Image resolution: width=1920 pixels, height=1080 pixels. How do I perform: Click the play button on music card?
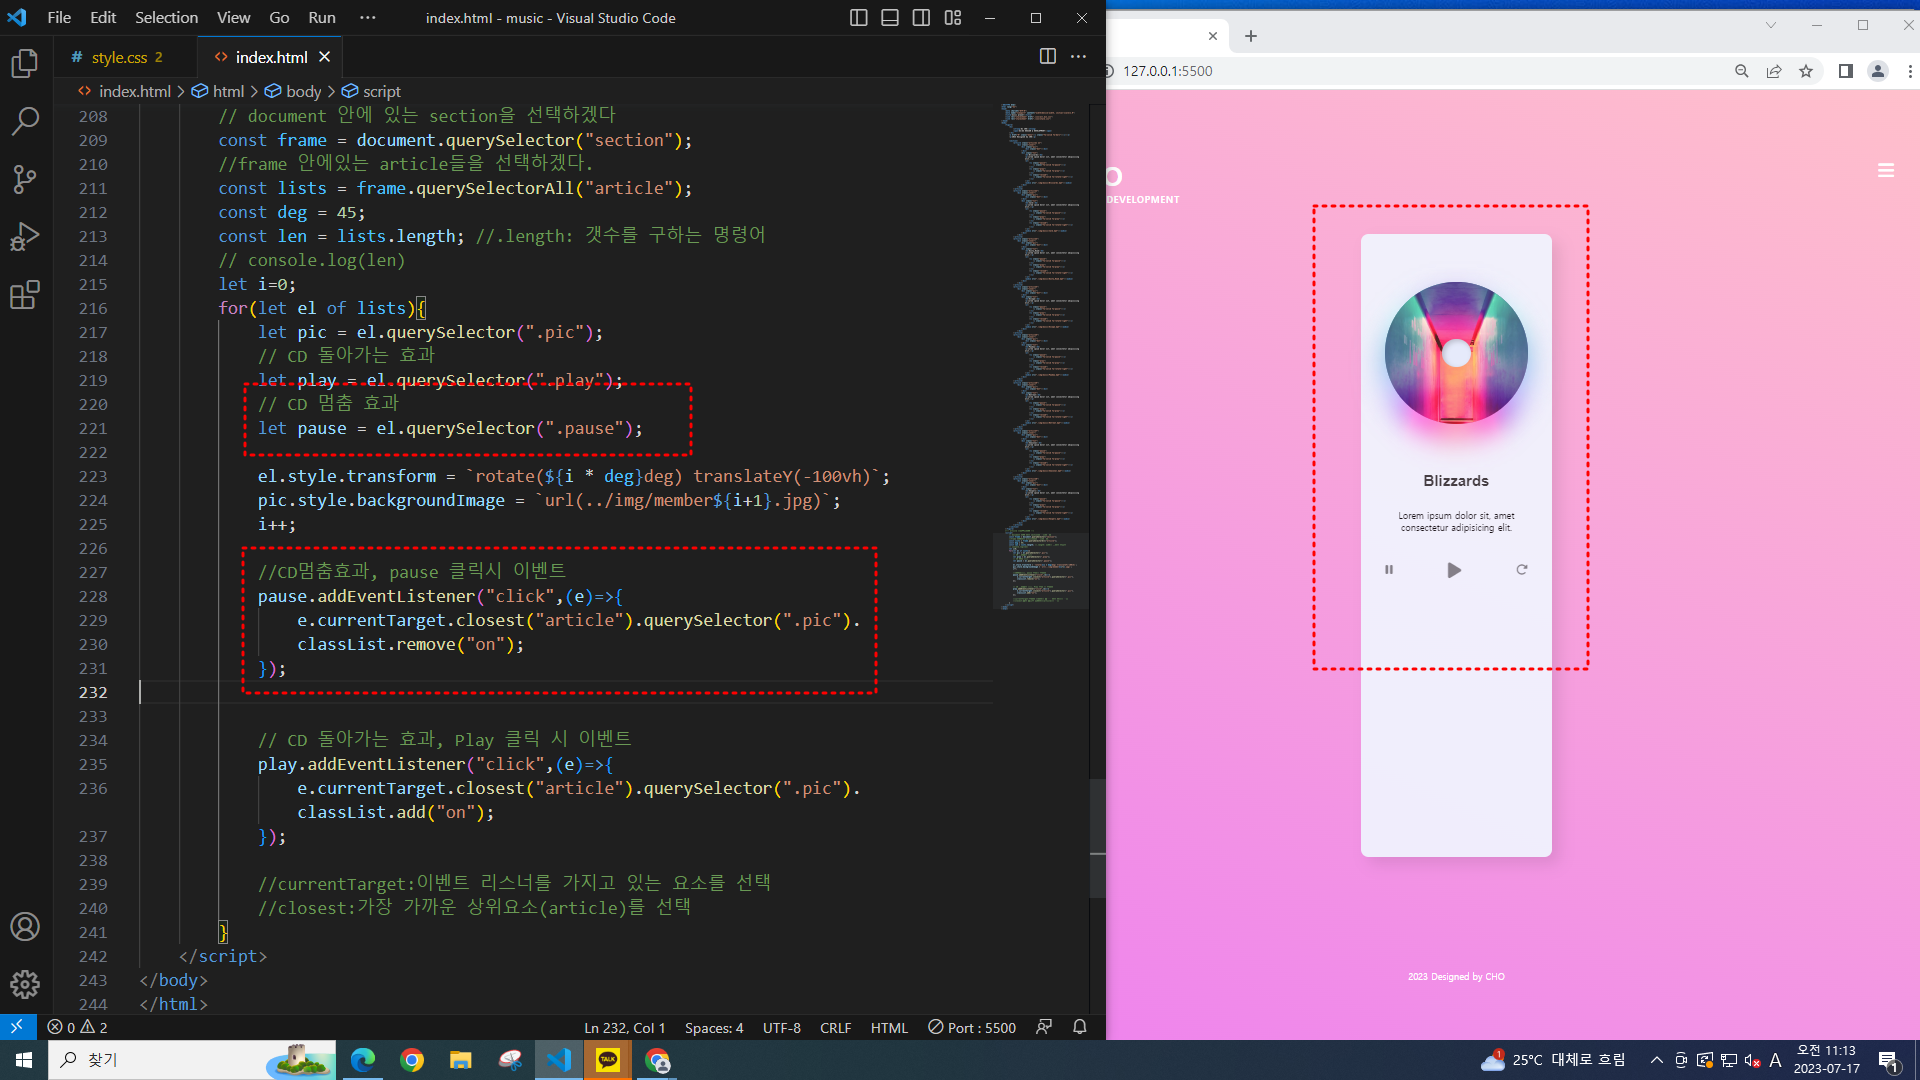click(1454, 570)
